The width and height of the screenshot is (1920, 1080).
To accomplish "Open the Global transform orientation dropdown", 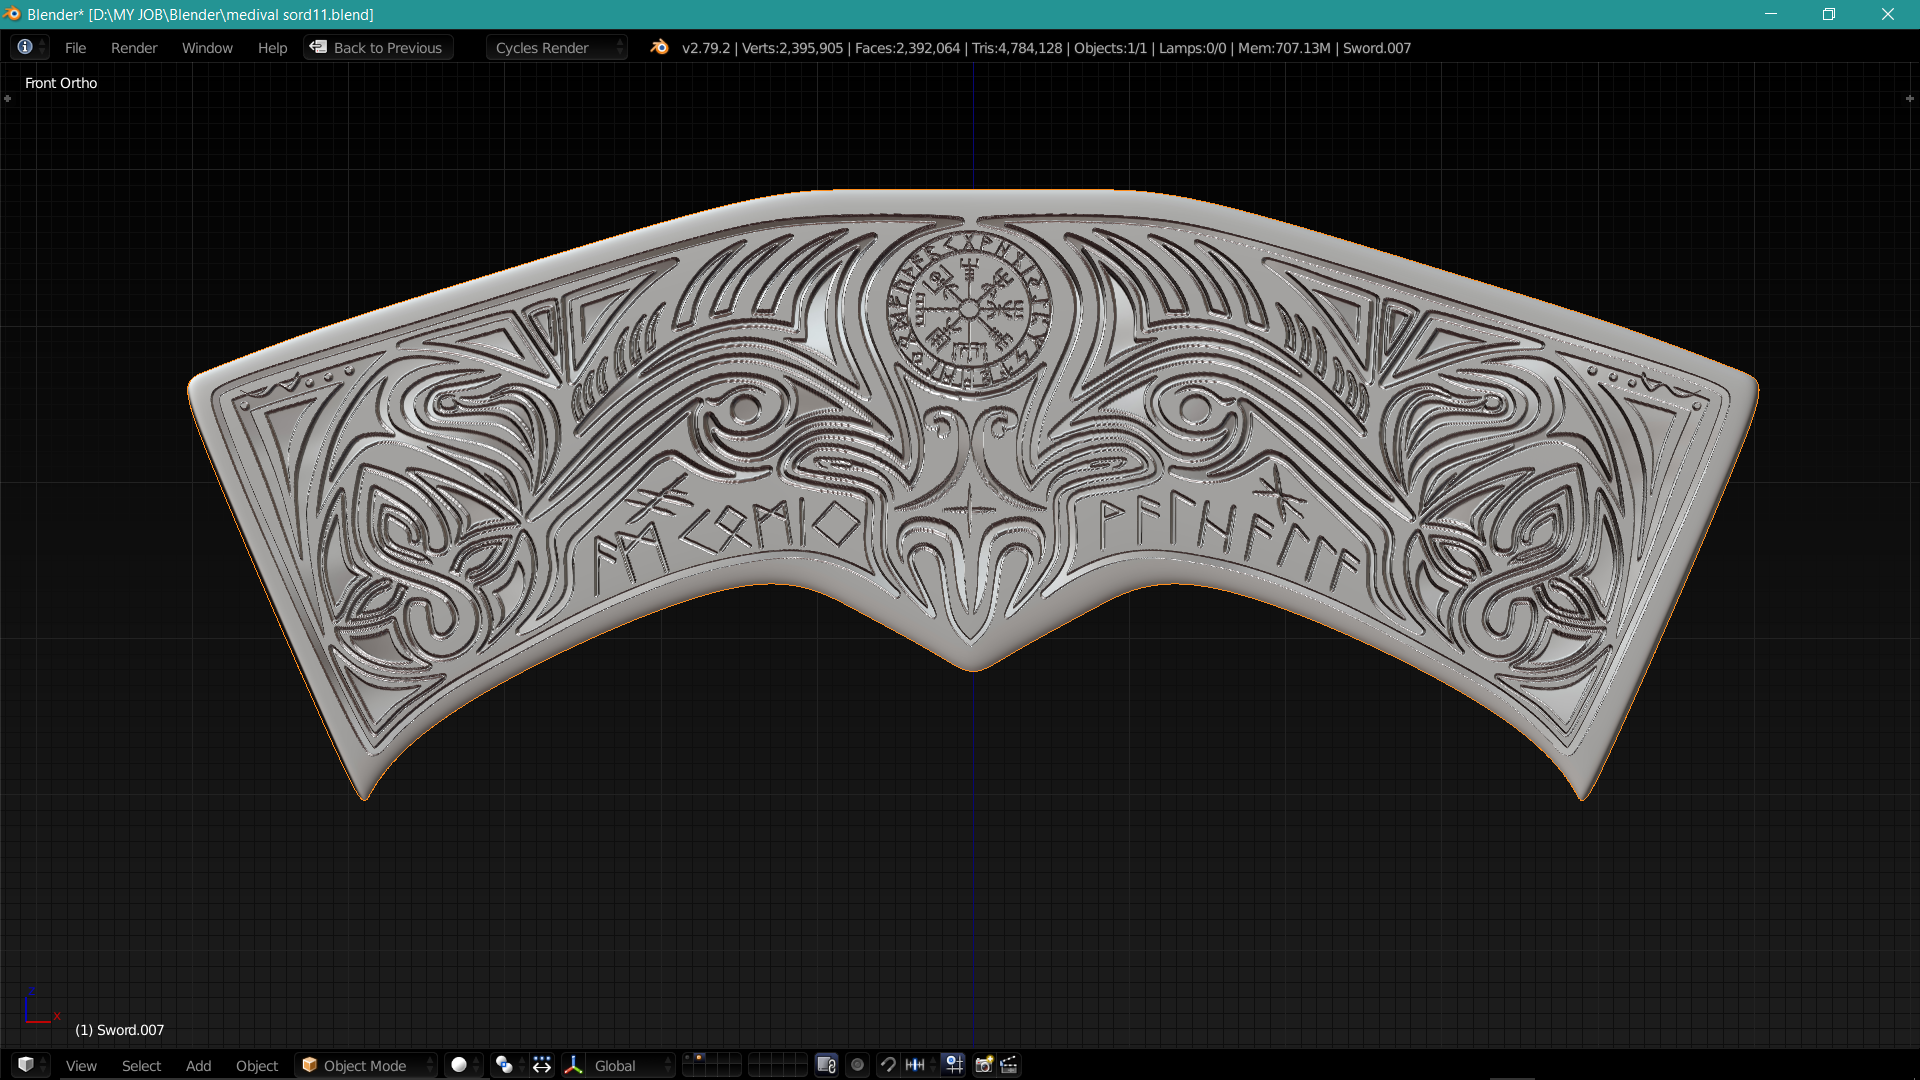I will (618, 1065).
